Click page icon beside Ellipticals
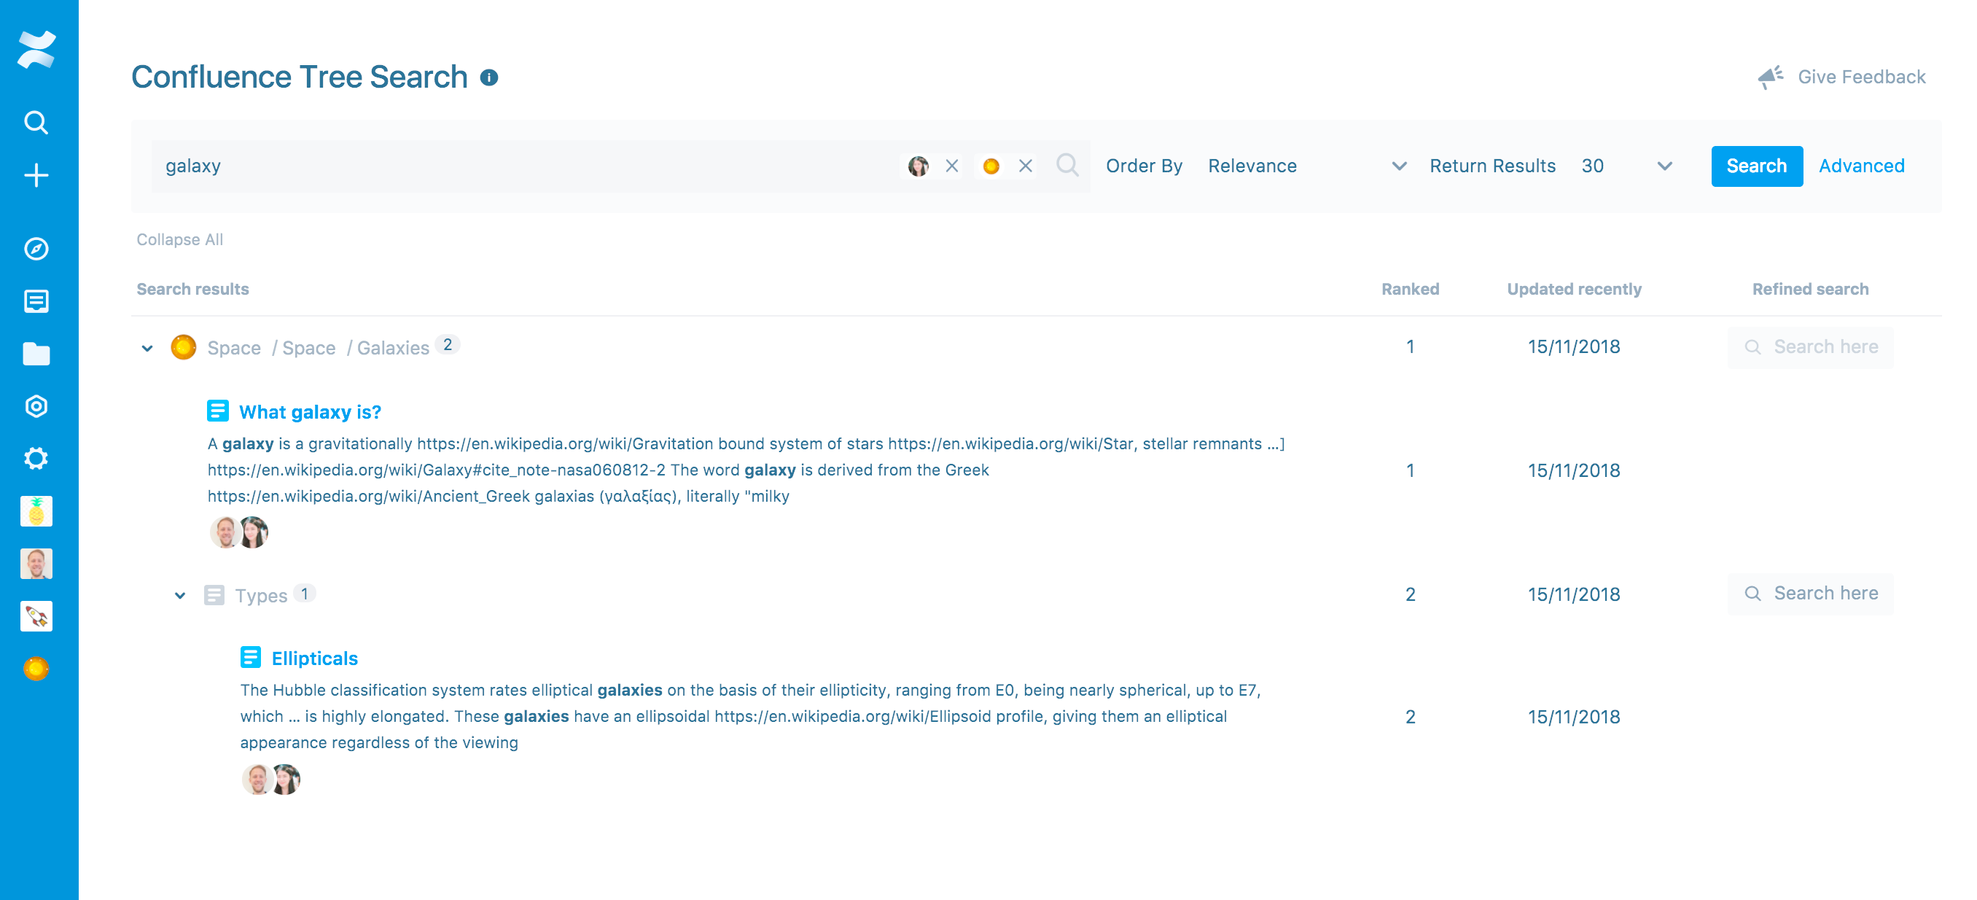The width and height of the screenshot is (1977, 900). point(251,657)
